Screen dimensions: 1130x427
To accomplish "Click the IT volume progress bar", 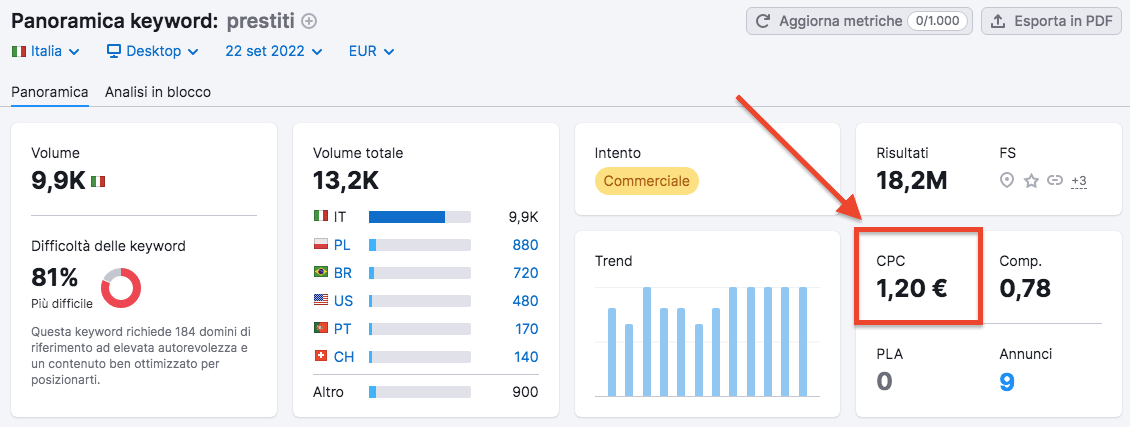I will coord(419,217).
